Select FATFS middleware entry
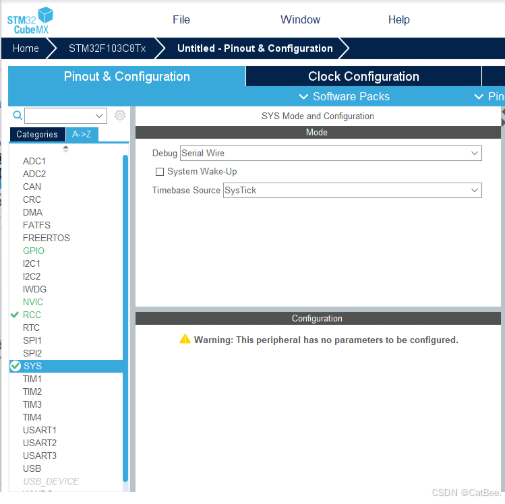The width and height of the screenshot is (505, 504). 37,225
